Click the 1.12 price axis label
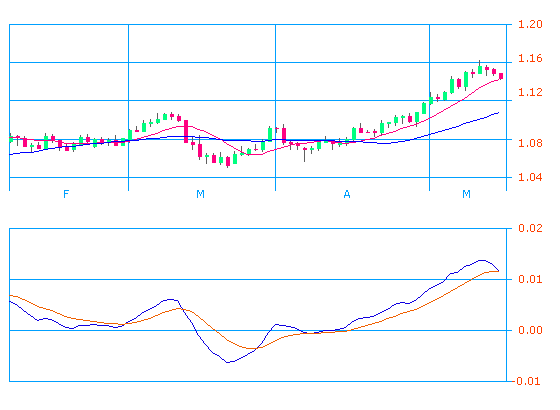The image size is (560, 410). coord(530,92)
